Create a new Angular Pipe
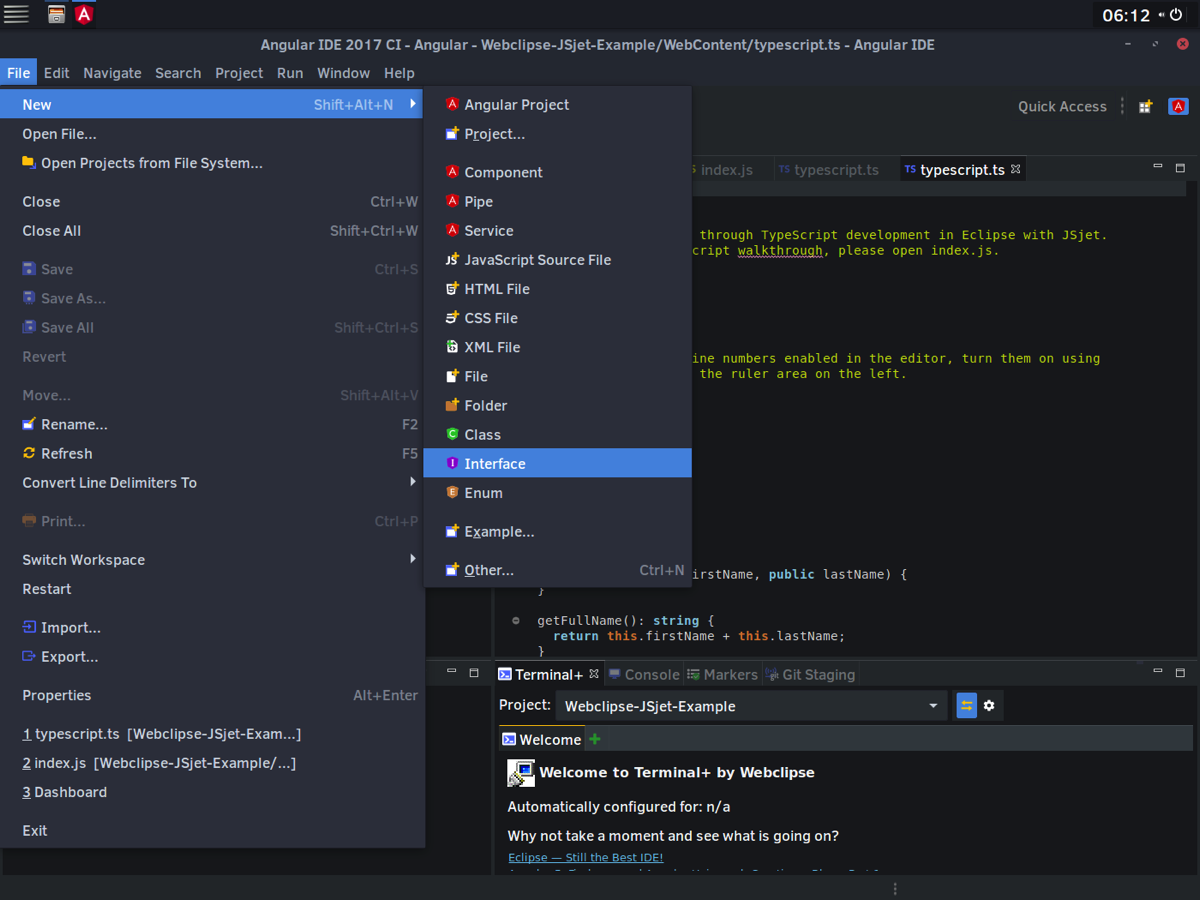The width and height of the screenshot is (1200, 900). pos(557,201)
